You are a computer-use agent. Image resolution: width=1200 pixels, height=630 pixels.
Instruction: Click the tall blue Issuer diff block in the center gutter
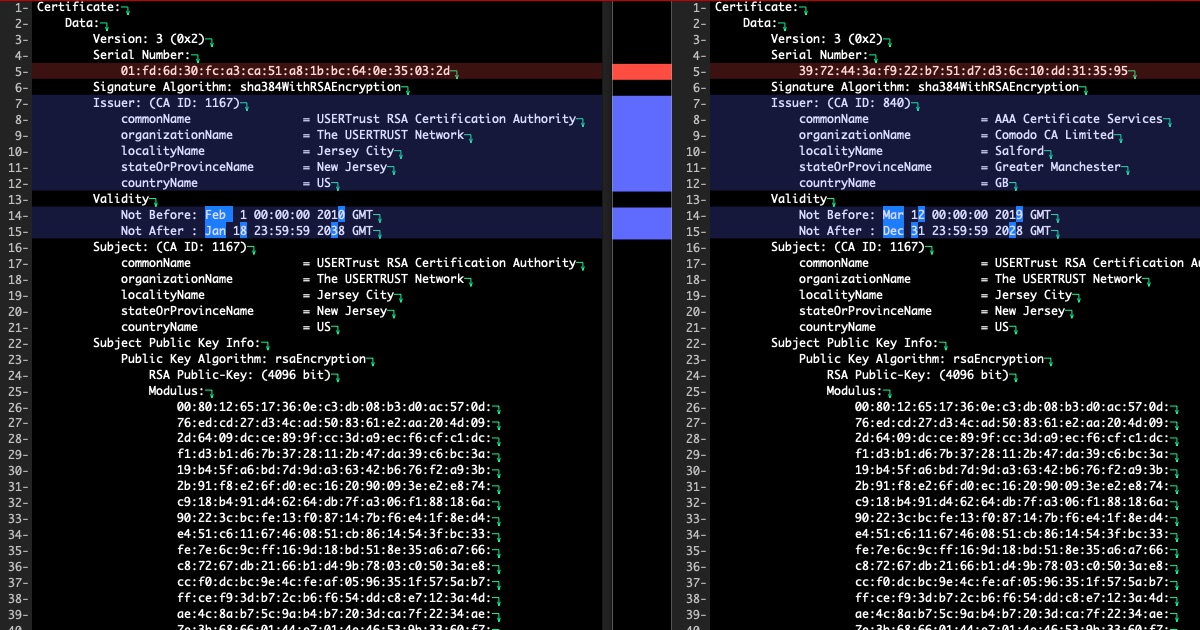pos(642,143)
